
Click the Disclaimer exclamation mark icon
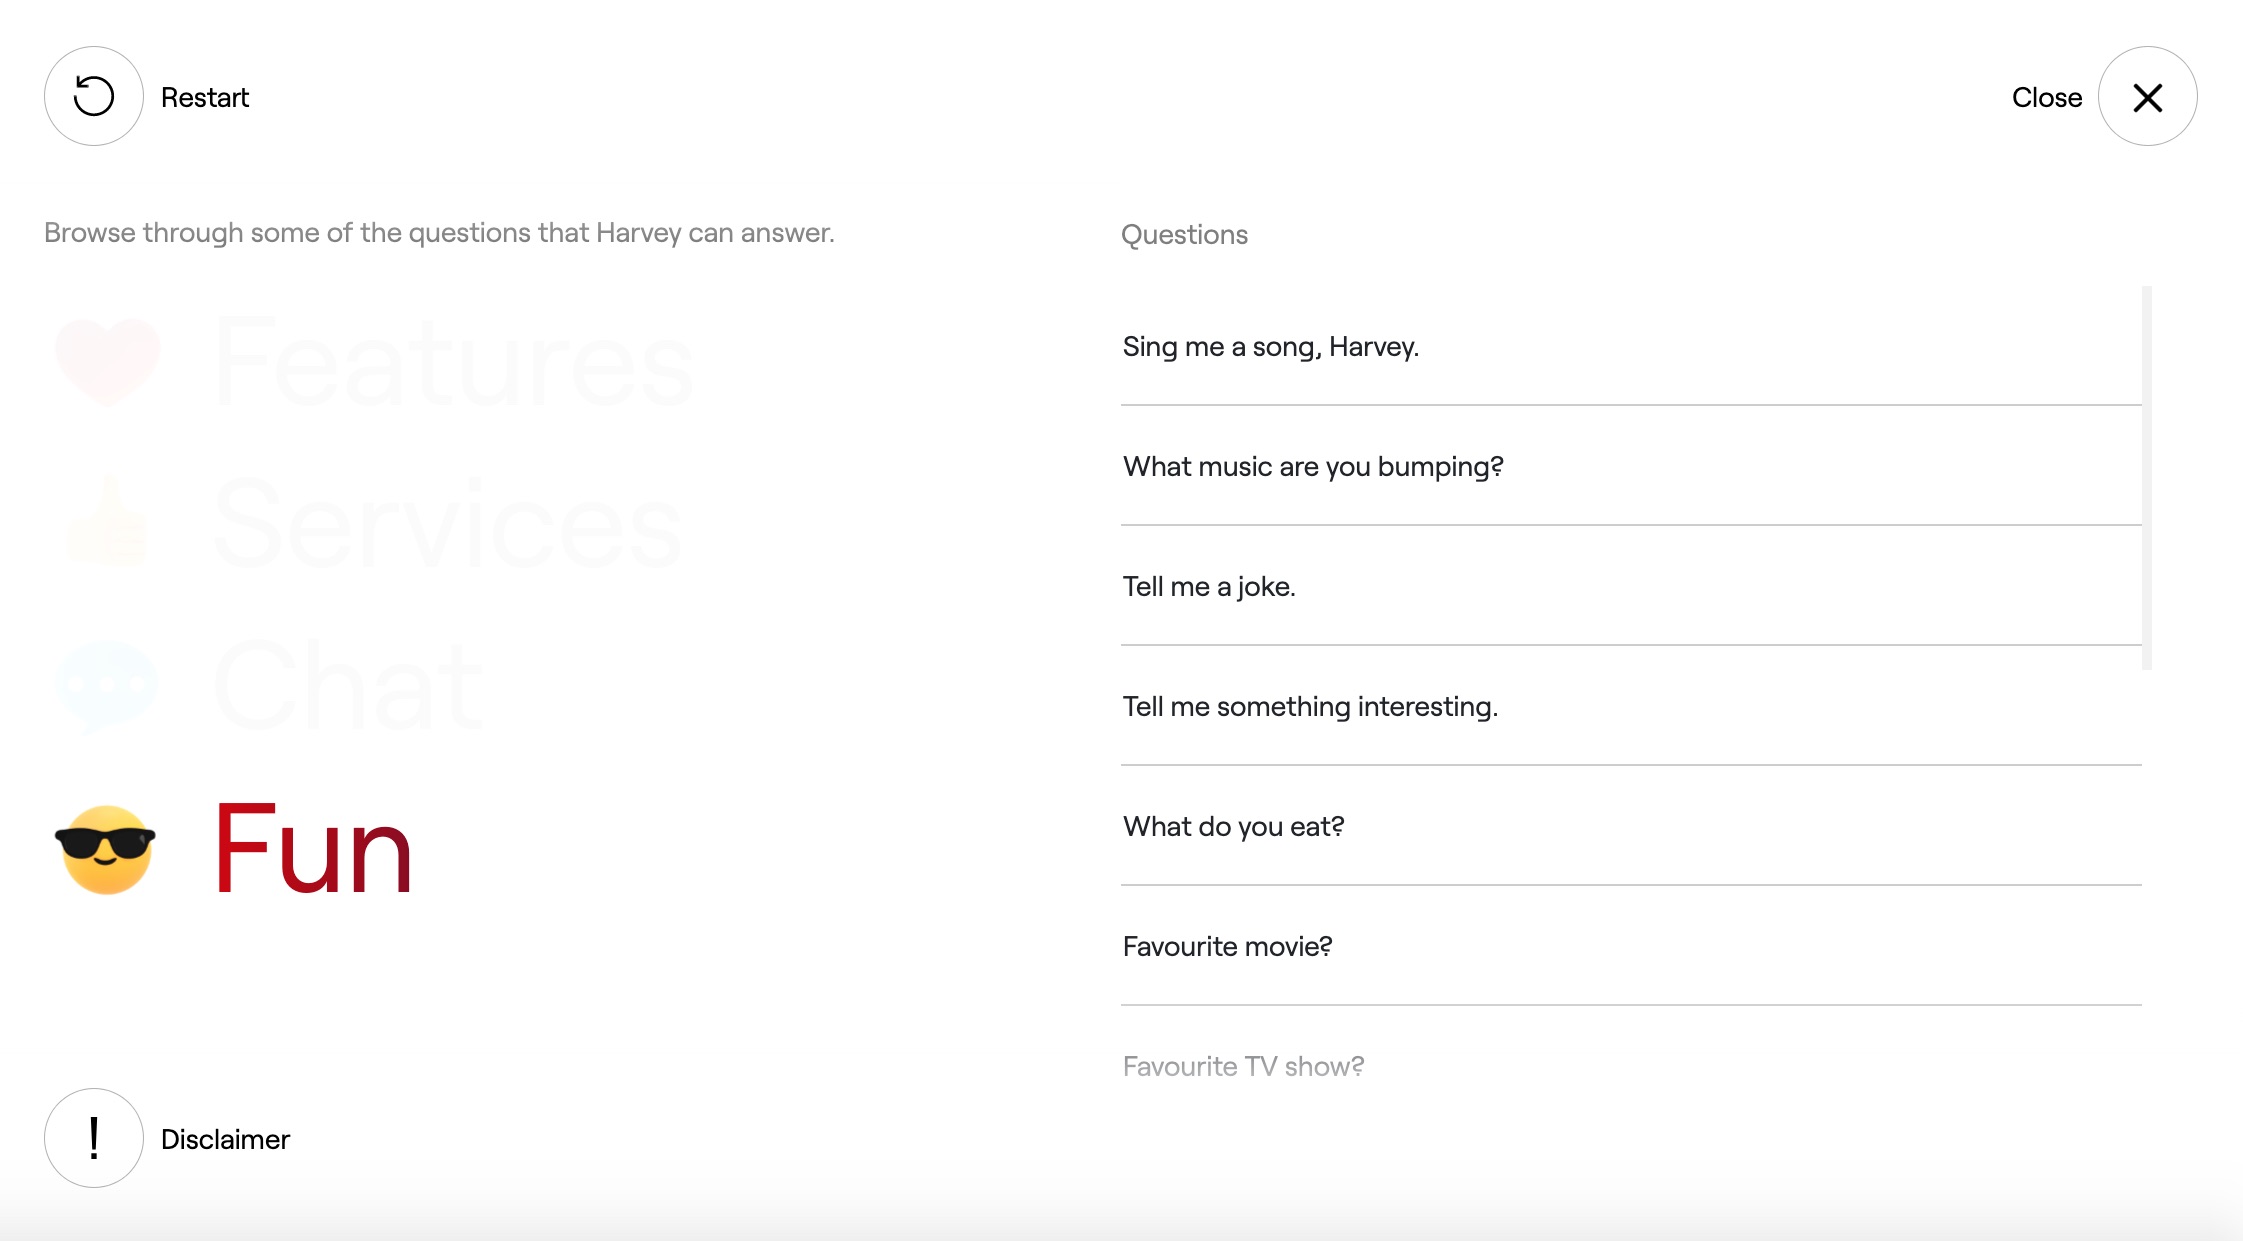pos(94,1138)
